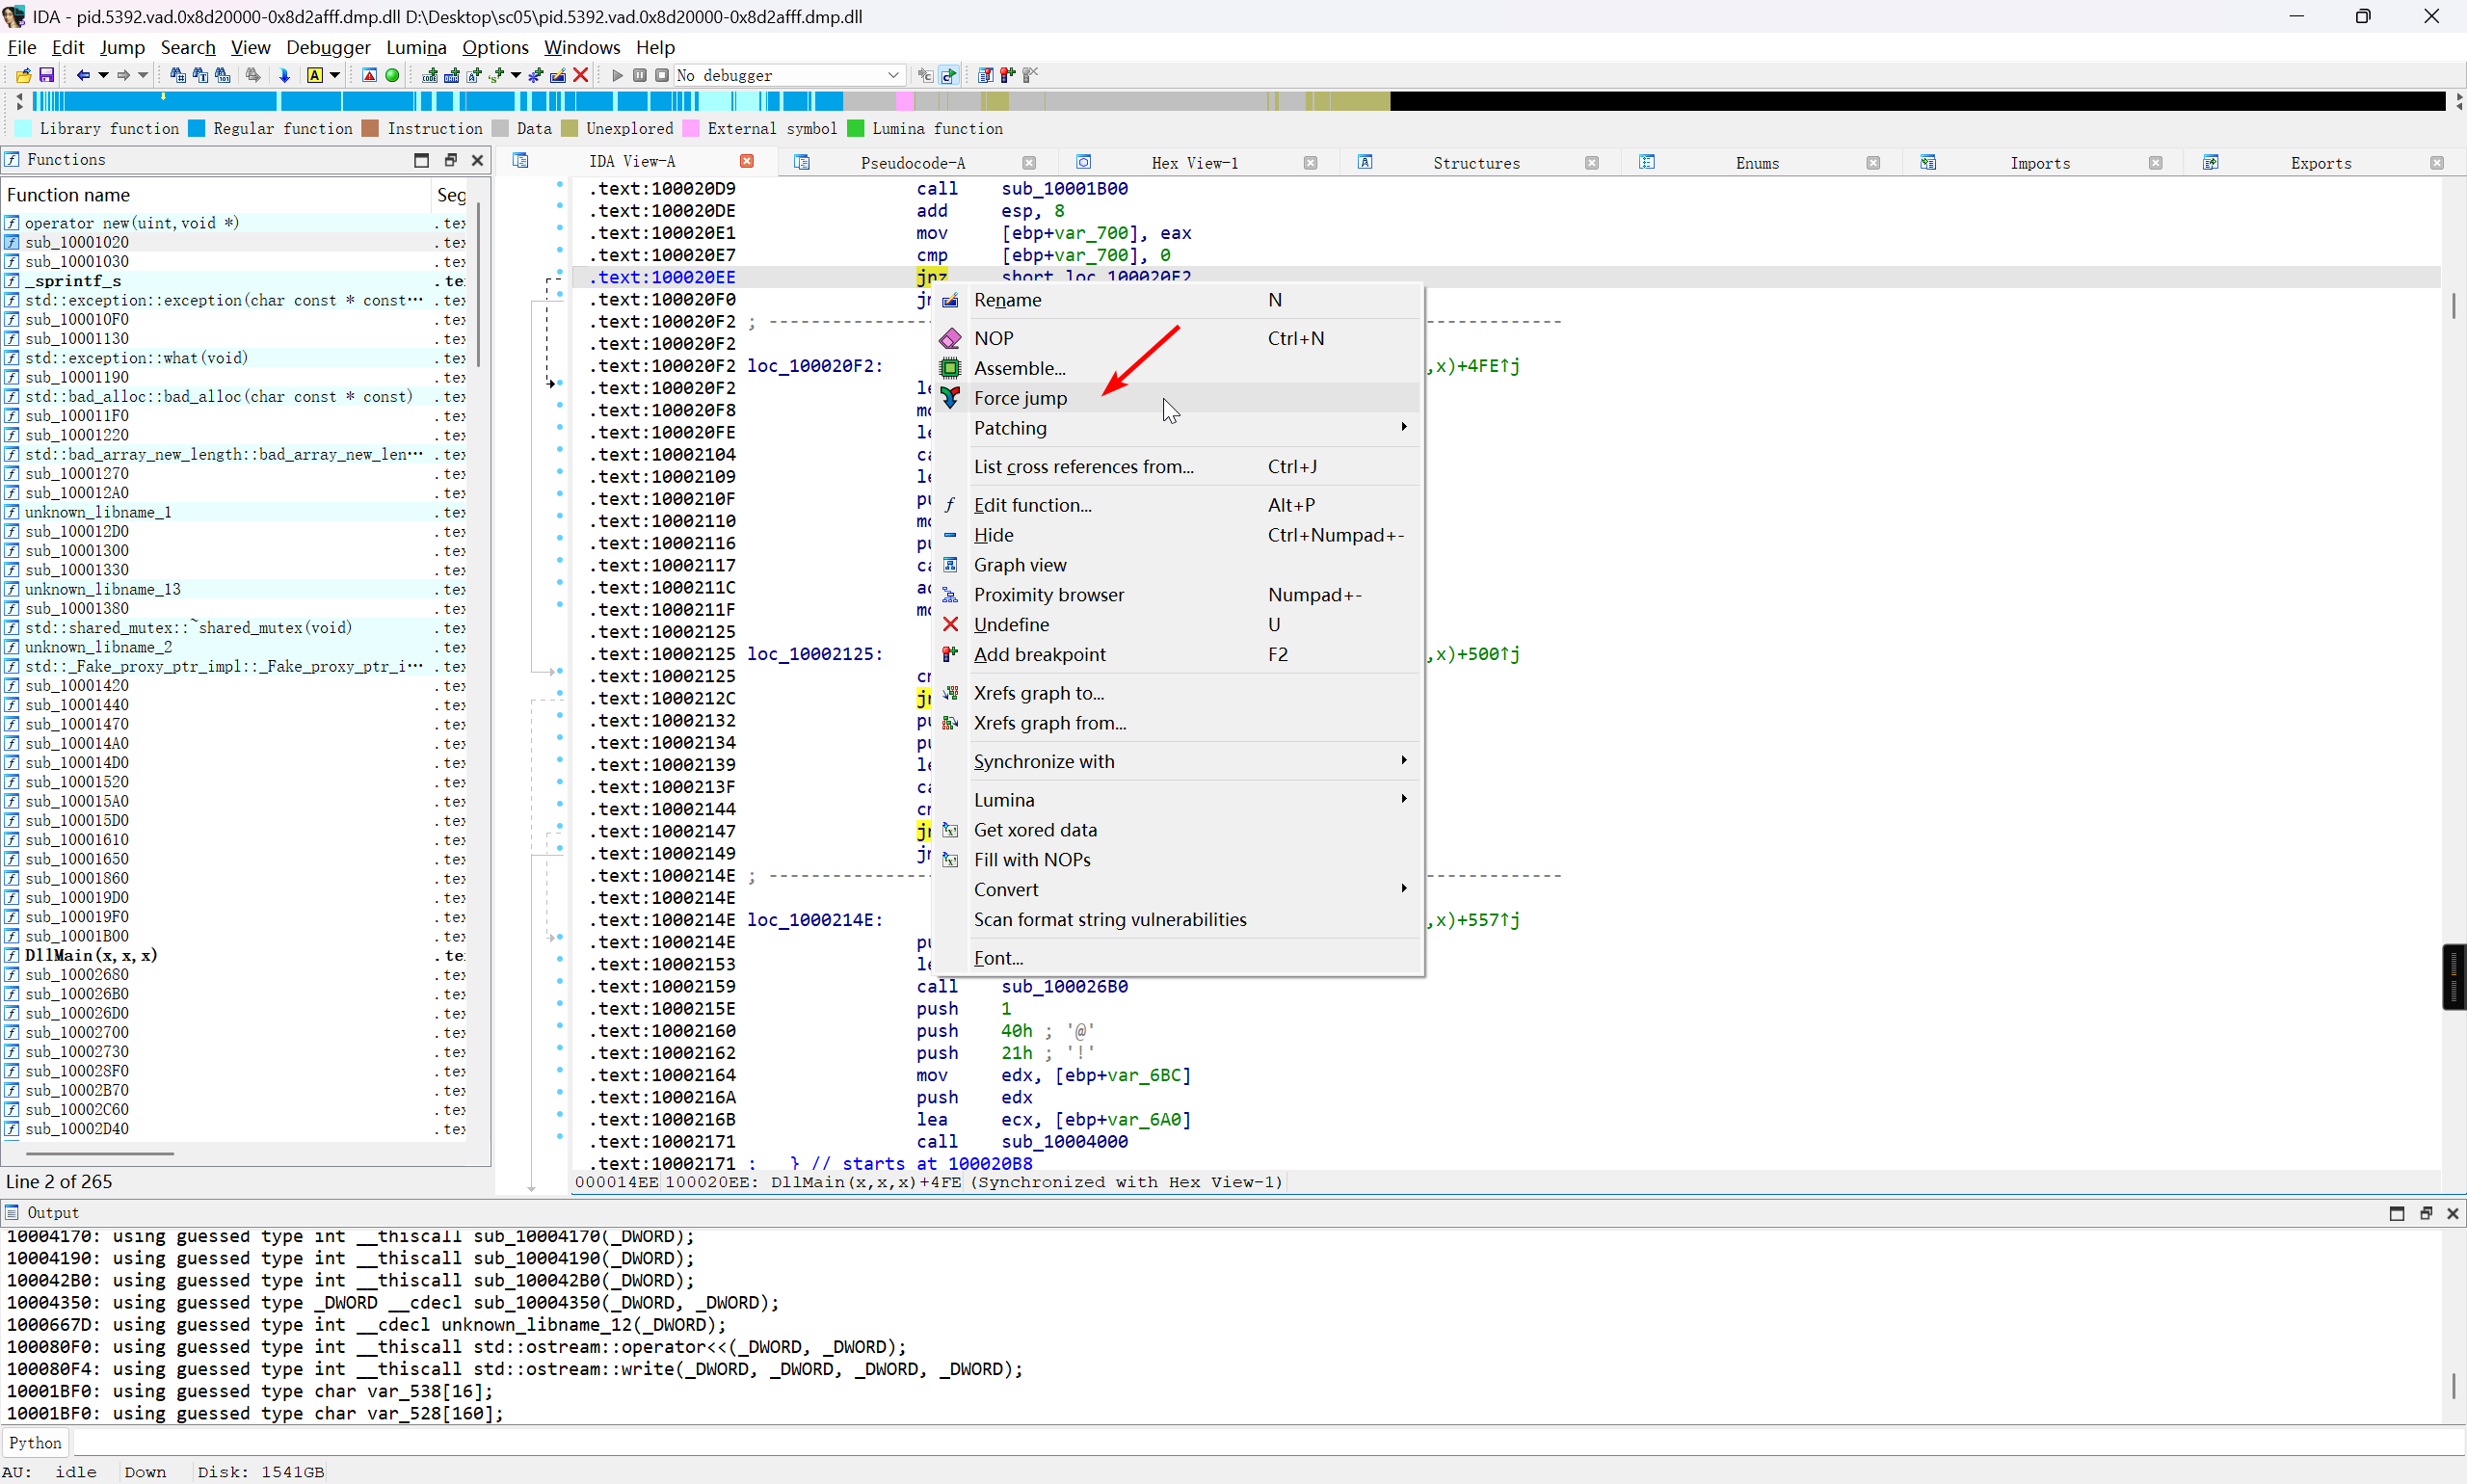Select Force jump in context menu
This screenshot has width=2467, height=1484.
(1178, 398)
